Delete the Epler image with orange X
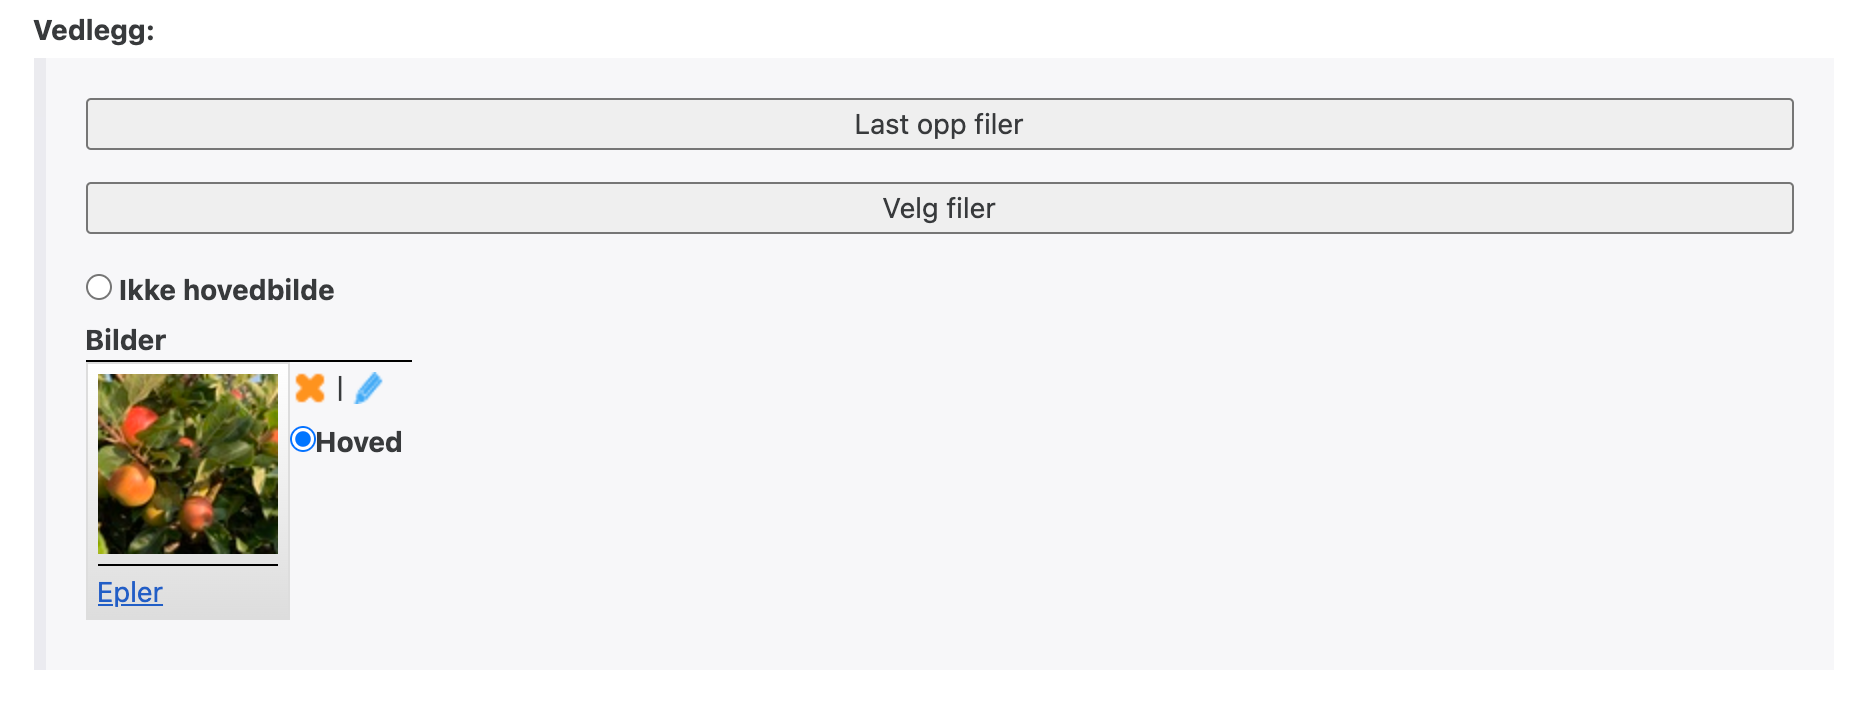 pyautogui.click(x=310, y=388)
